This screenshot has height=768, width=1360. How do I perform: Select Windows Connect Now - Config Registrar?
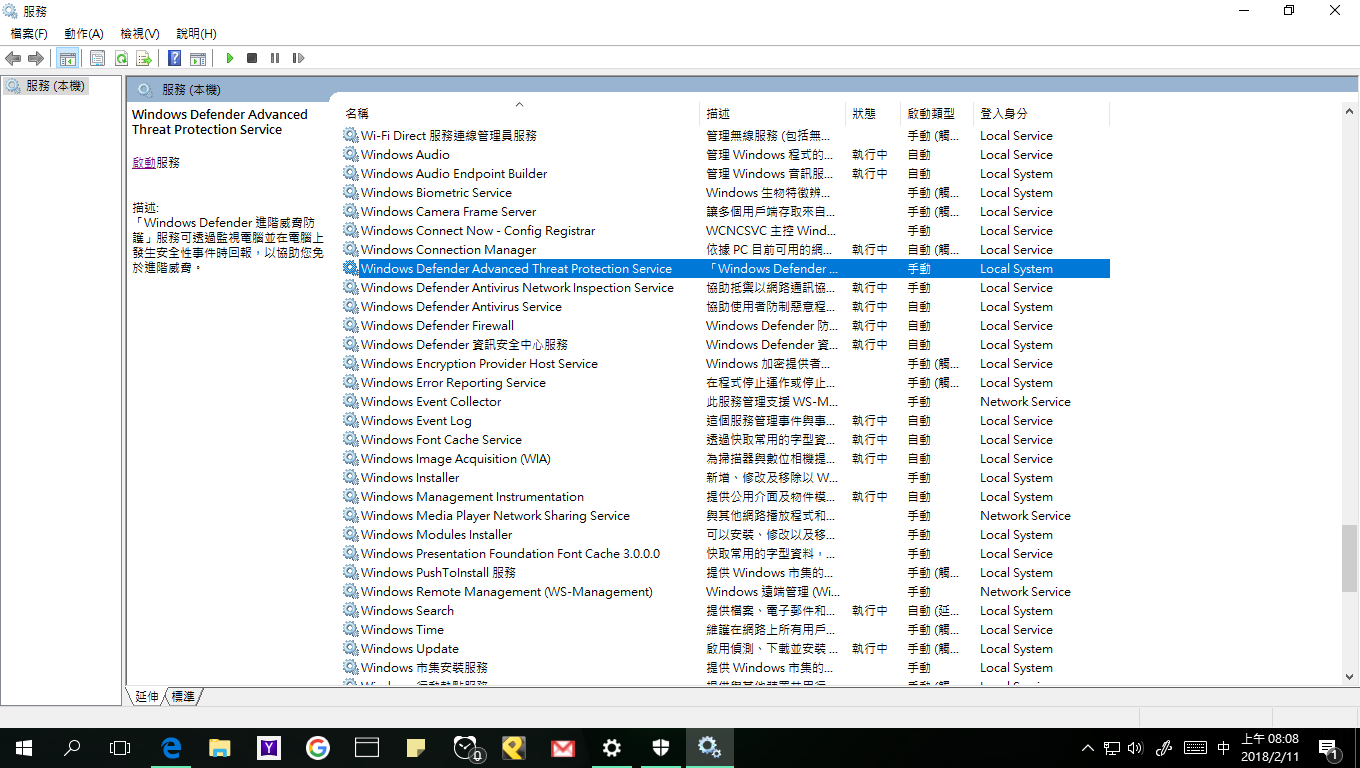(725, 230)
